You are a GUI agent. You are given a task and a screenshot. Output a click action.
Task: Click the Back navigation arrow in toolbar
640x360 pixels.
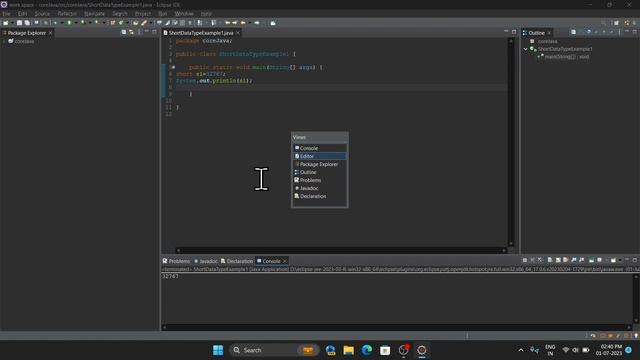242,23
